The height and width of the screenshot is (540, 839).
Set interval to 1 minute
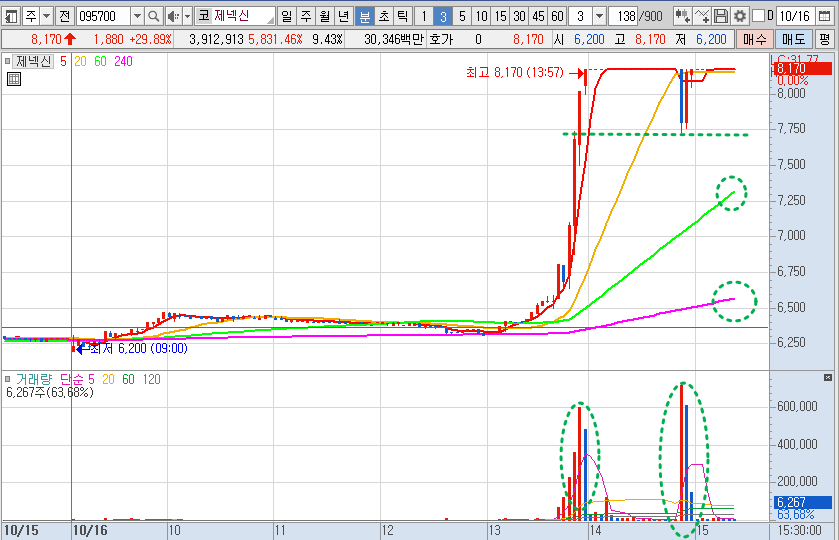[x=424, y=16]
